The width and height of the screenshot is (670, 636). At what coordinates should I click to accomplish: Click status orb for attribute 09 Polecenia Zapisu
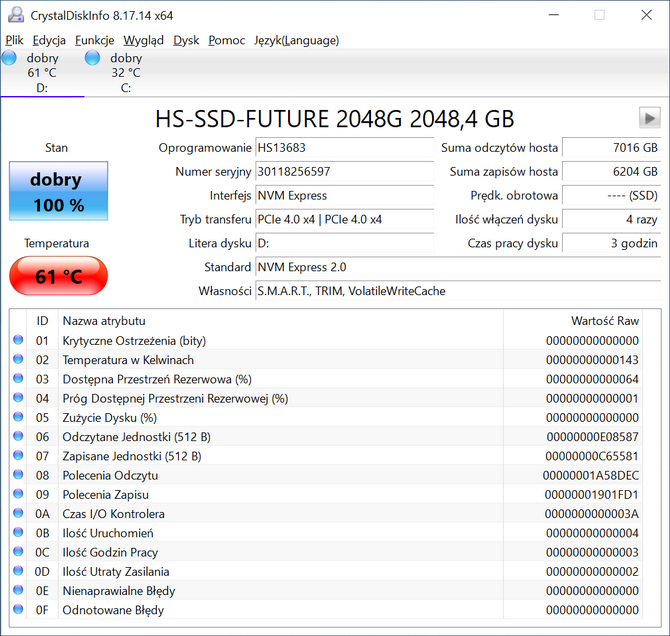(18, 494)
